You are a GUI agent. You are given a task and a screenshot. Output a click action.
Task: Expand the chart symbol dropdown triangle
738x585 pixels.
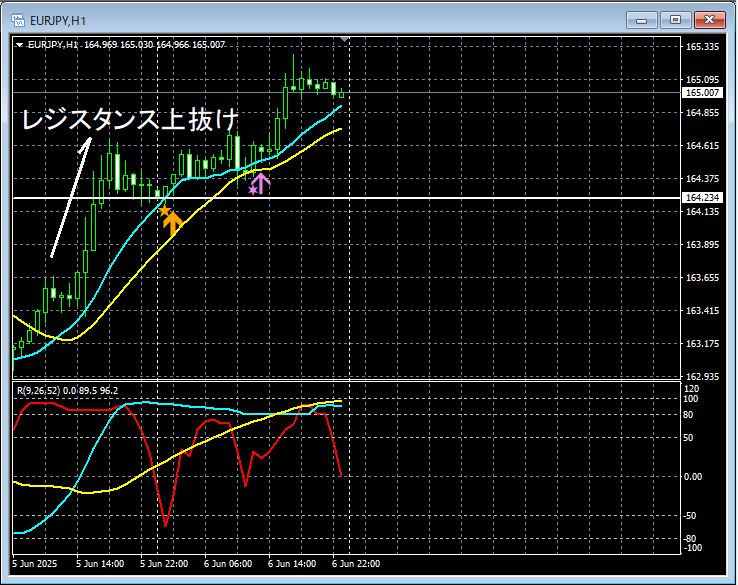[20, 45]
